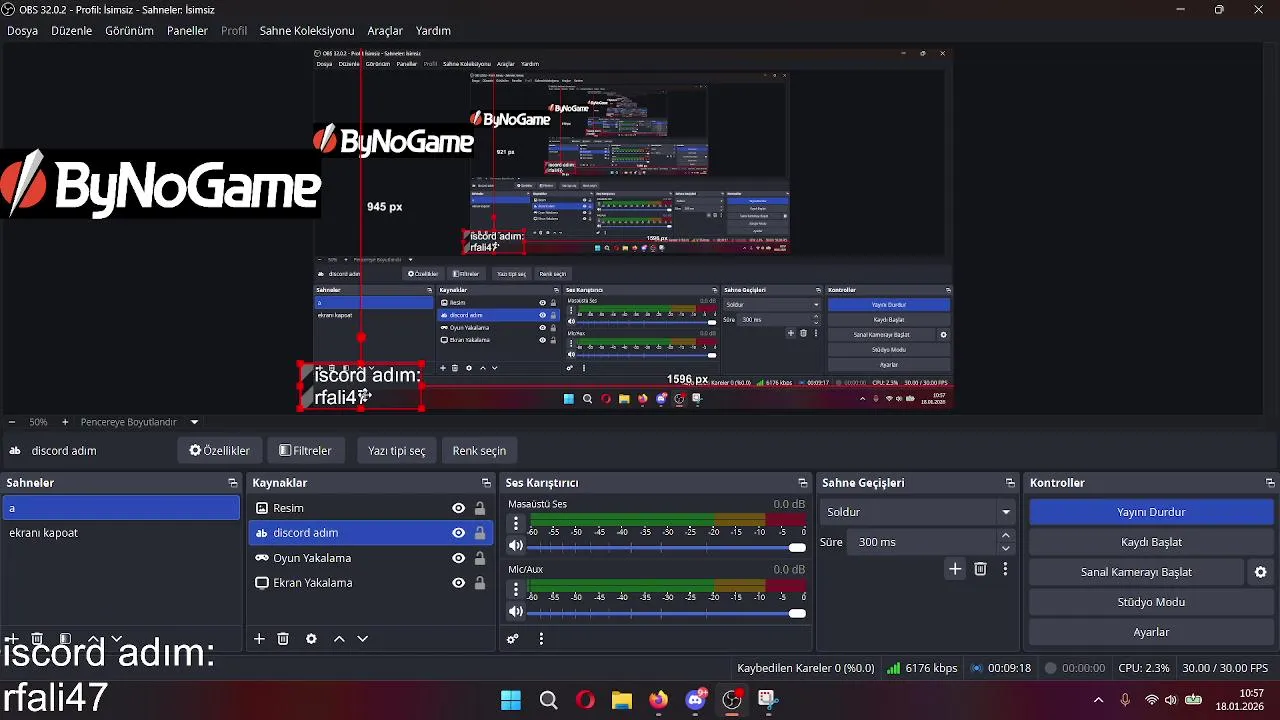Viewport: 1280px width, 720px height.
Task: Mute Masaüstü Ses speaker icon
Action: pyautogui.click(x=516, y=546)
